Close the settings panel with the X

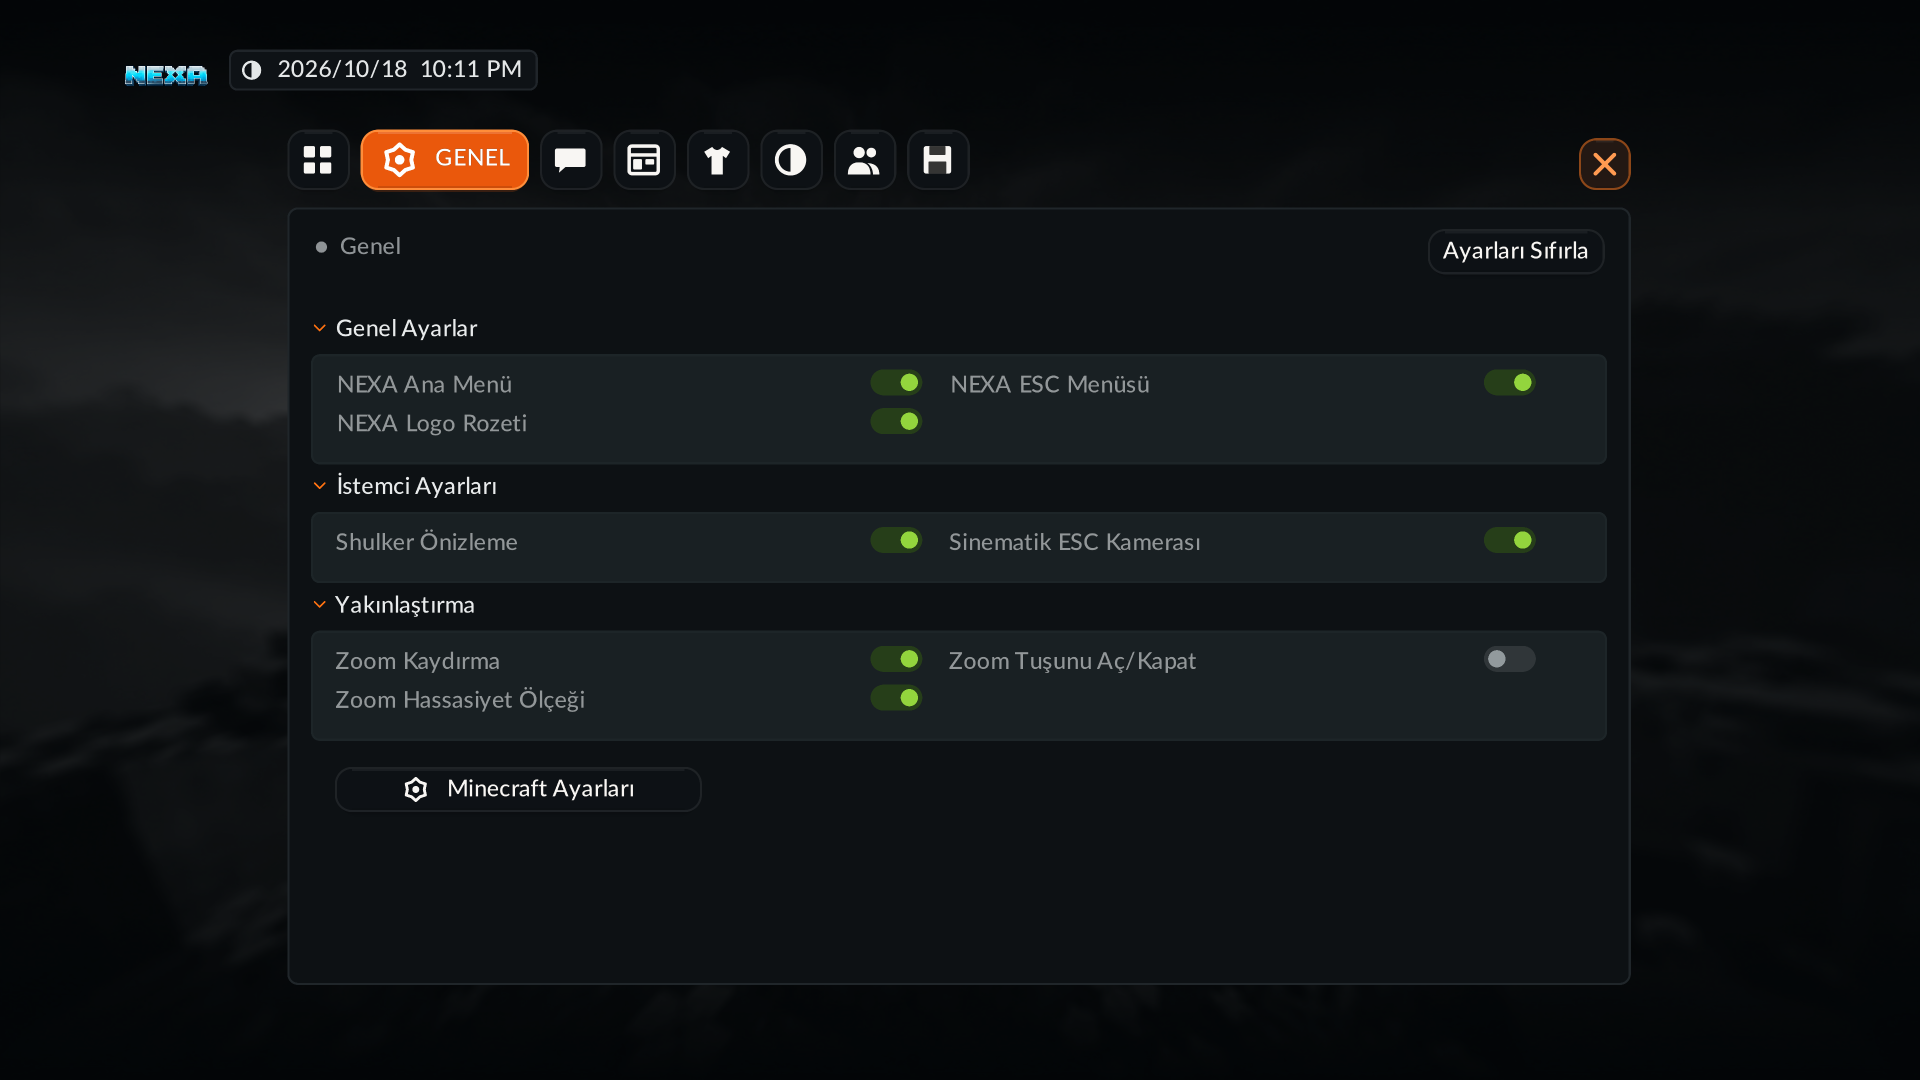1604,164
